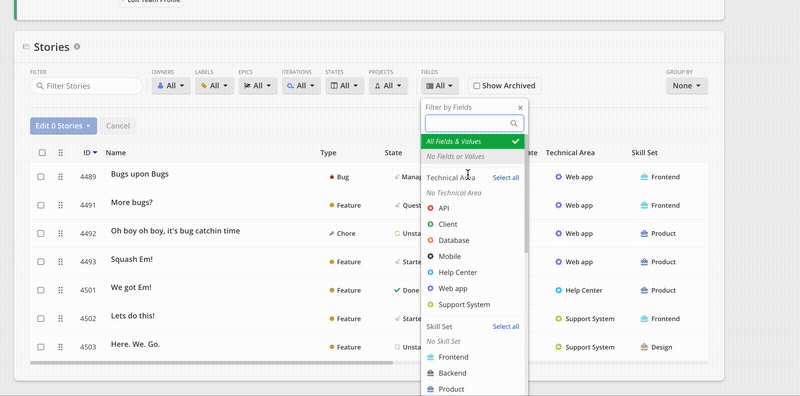Screen dimensions: 800x396
Task: Check the box for story 4502
Action: click(x=41, y=318)
